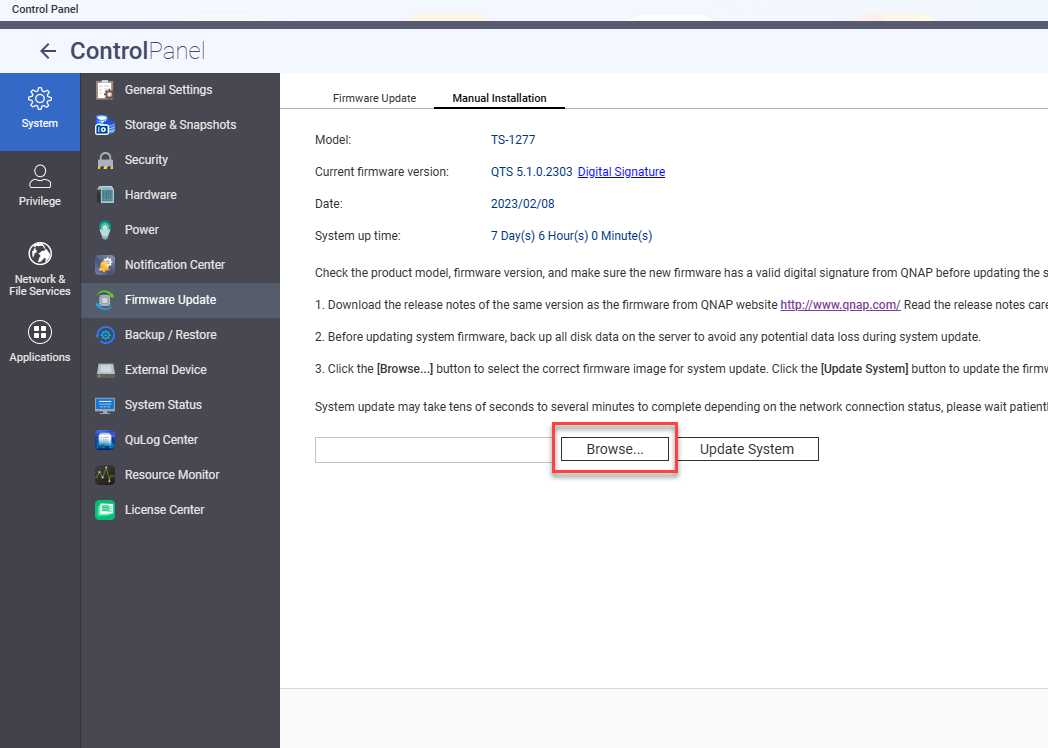
Task: Open the Privilege user icon
Action: coord(39,176)
